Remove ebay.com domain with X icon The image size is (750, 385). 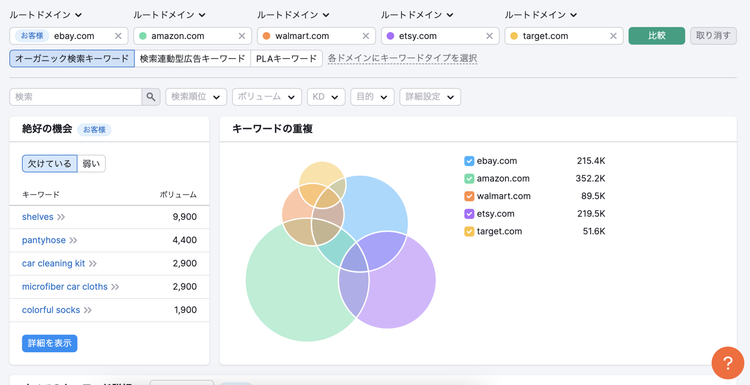pos(118,36)
